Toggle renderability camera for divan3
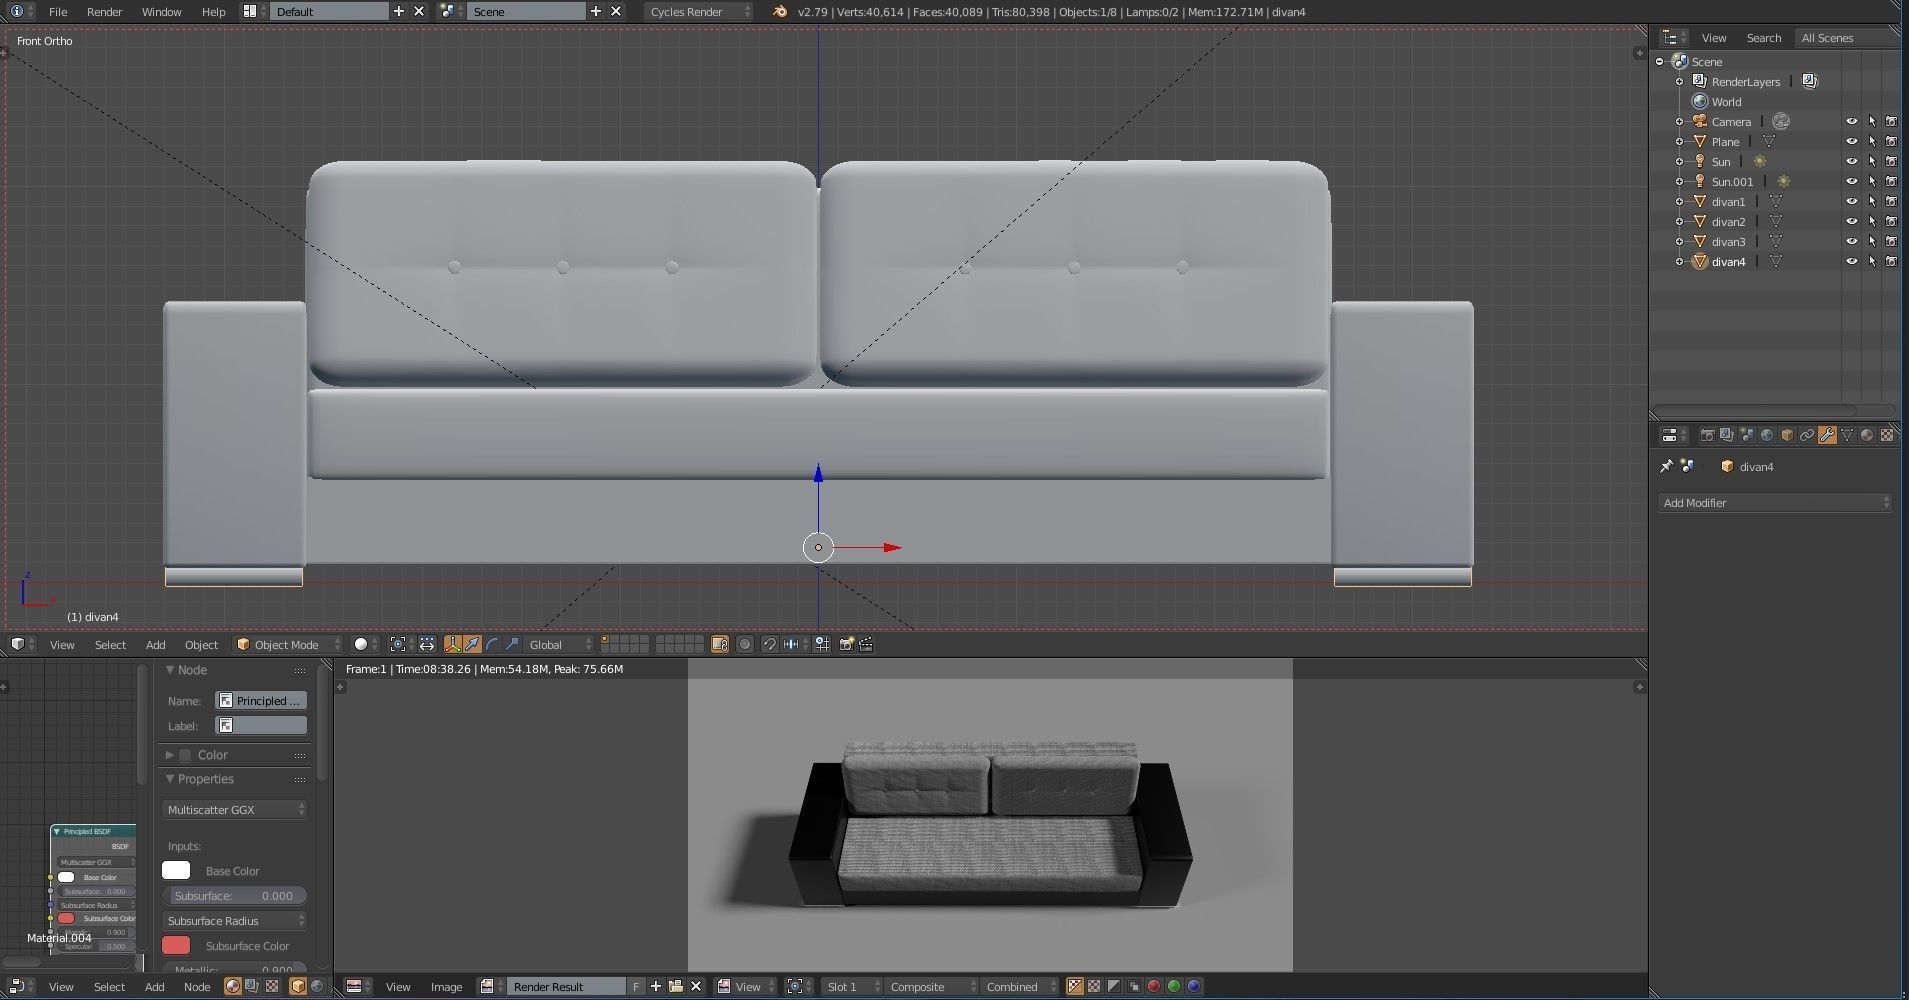The height and width of the screenshot is (1000, 1909). pyautogui.click(x=1891, y=242)
